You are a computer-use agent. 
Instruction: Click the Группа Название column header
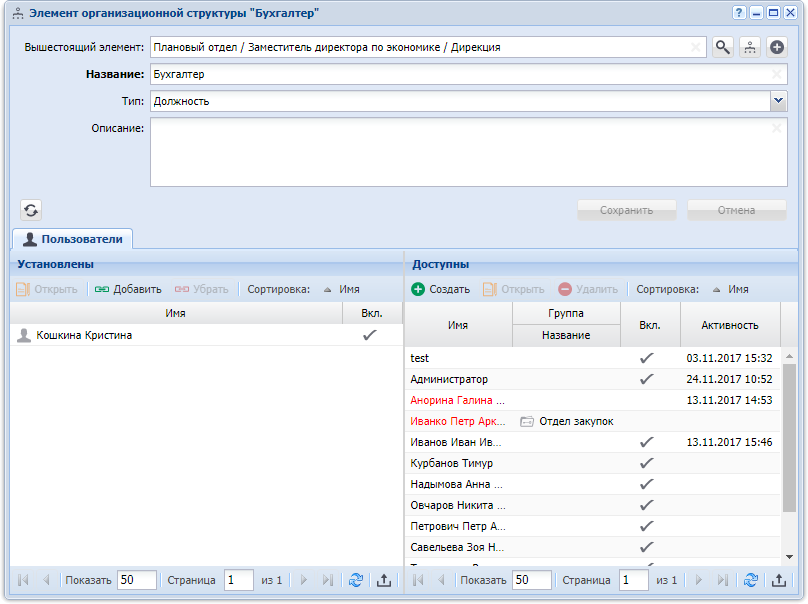pos(566,335)
